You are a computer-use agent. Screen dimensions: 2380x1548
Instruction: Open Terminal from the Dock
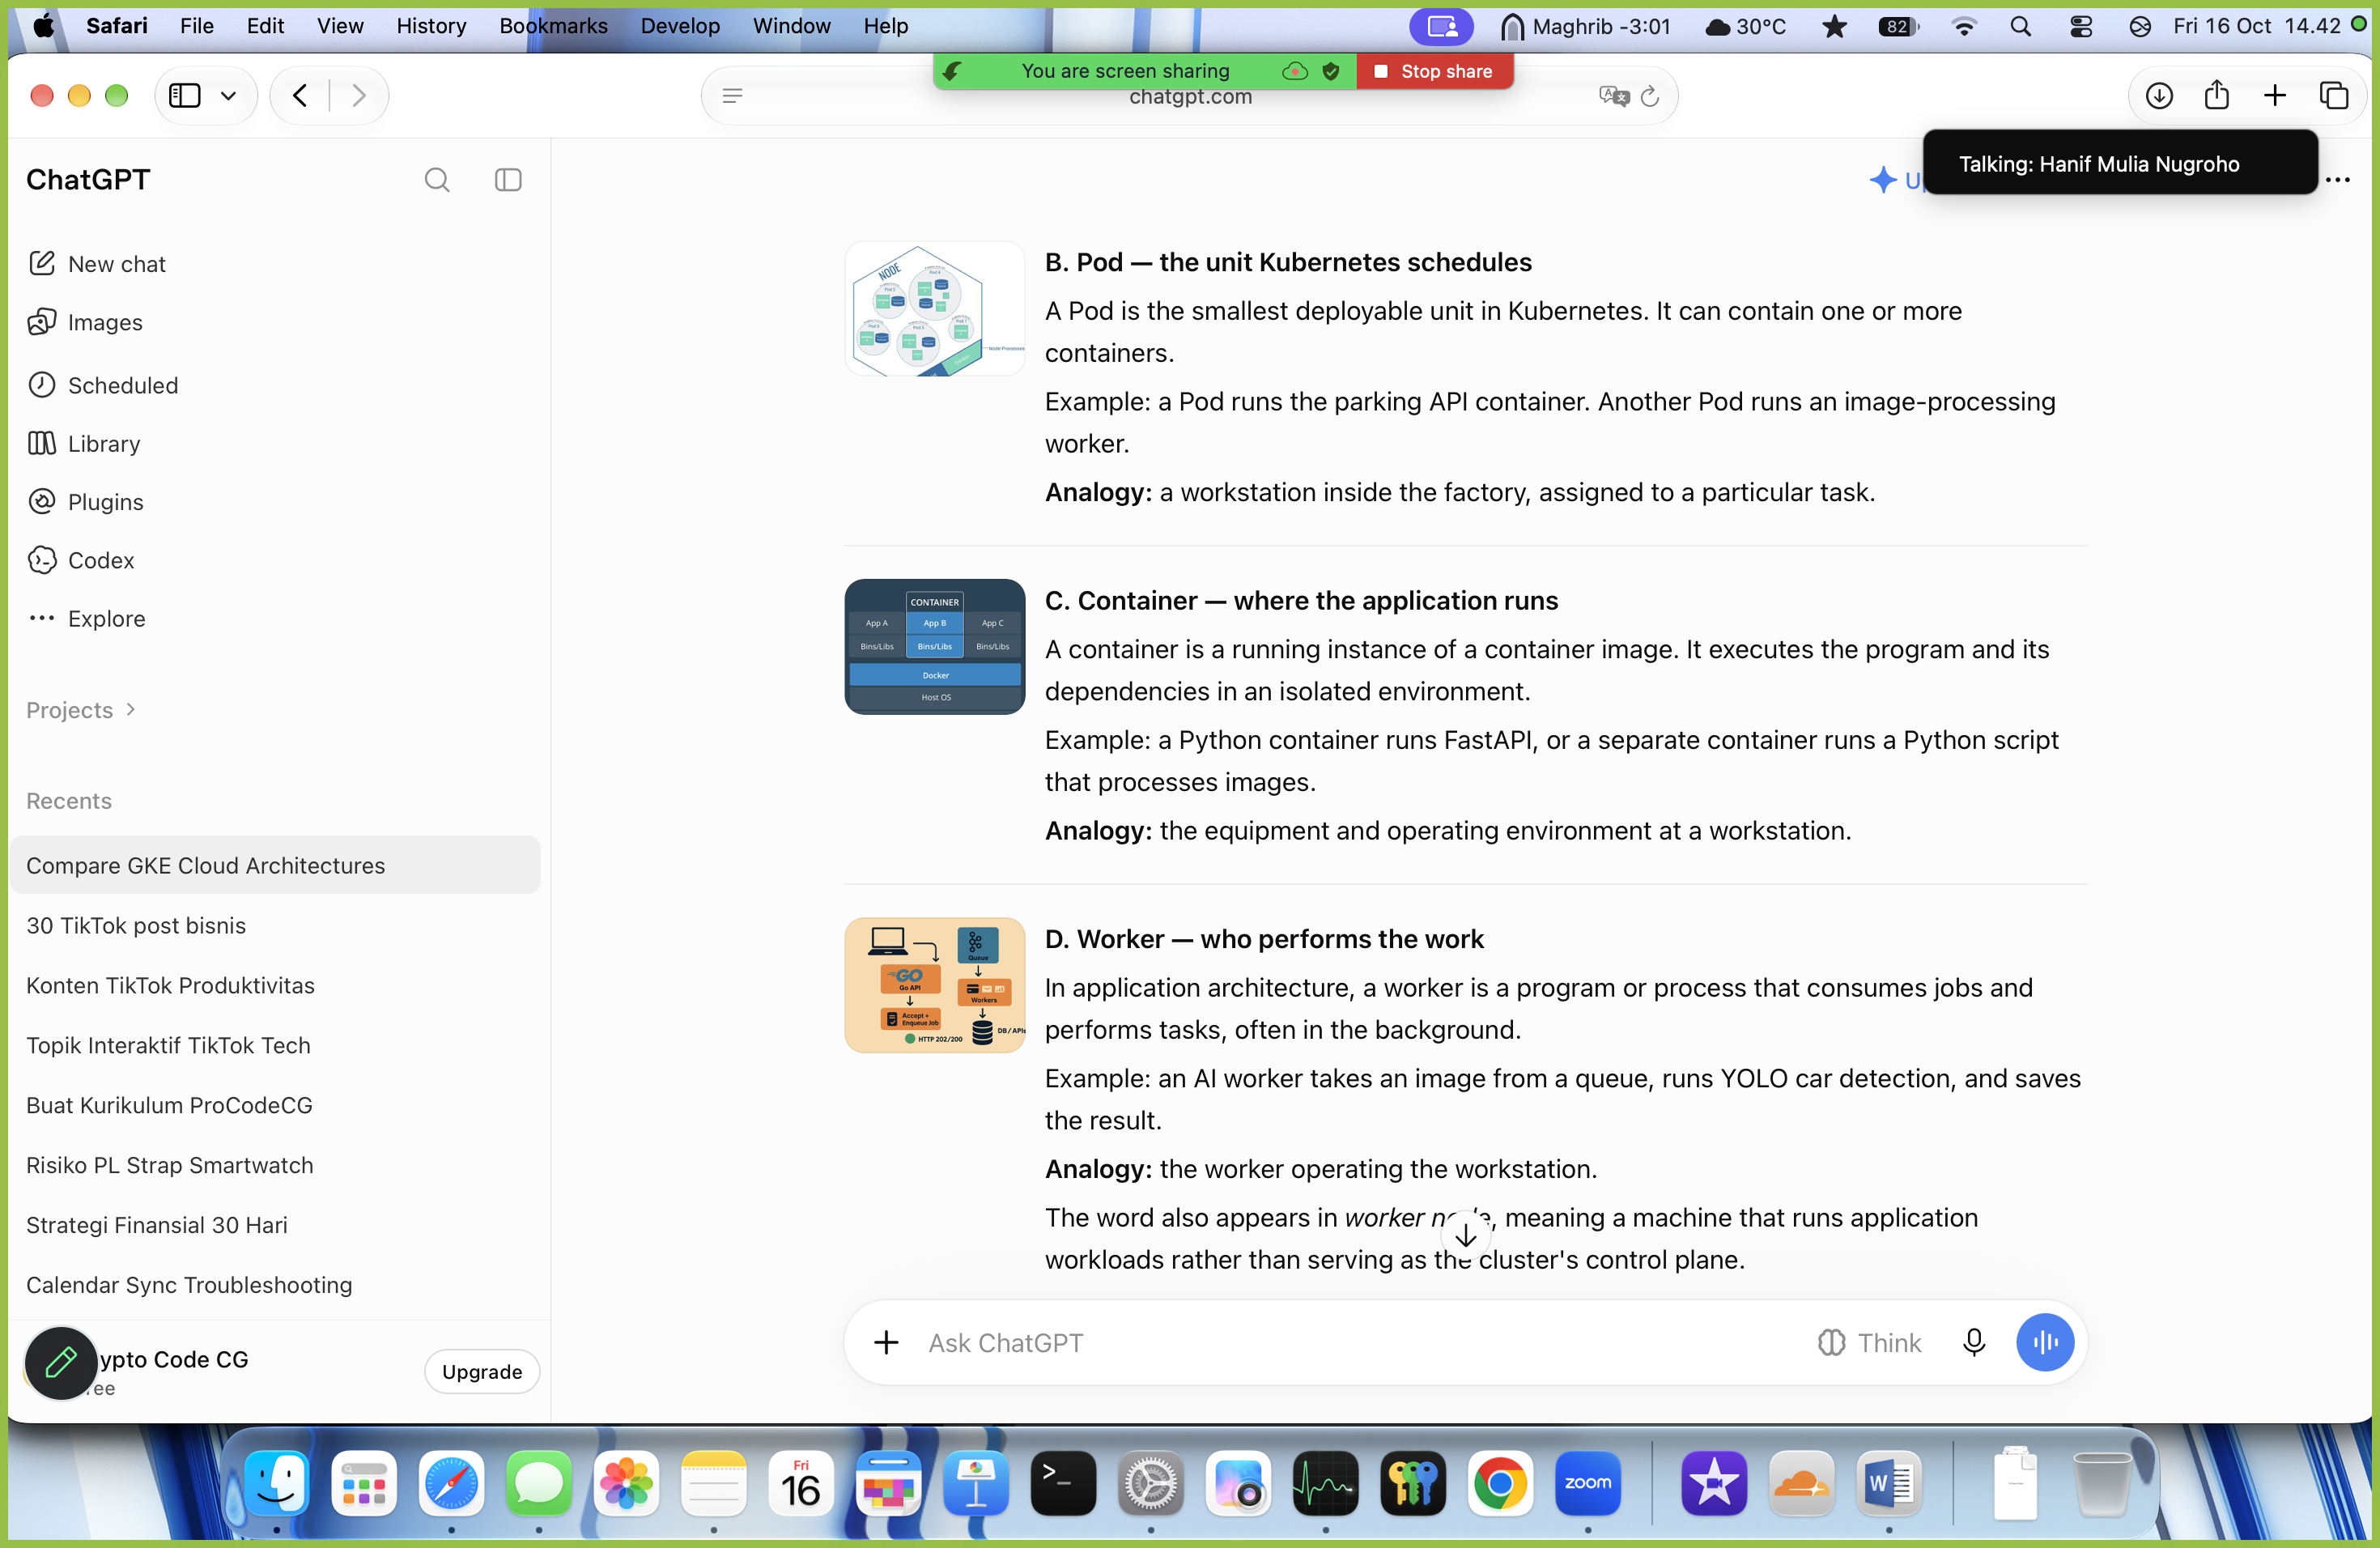click(x=1063, y=1483)
